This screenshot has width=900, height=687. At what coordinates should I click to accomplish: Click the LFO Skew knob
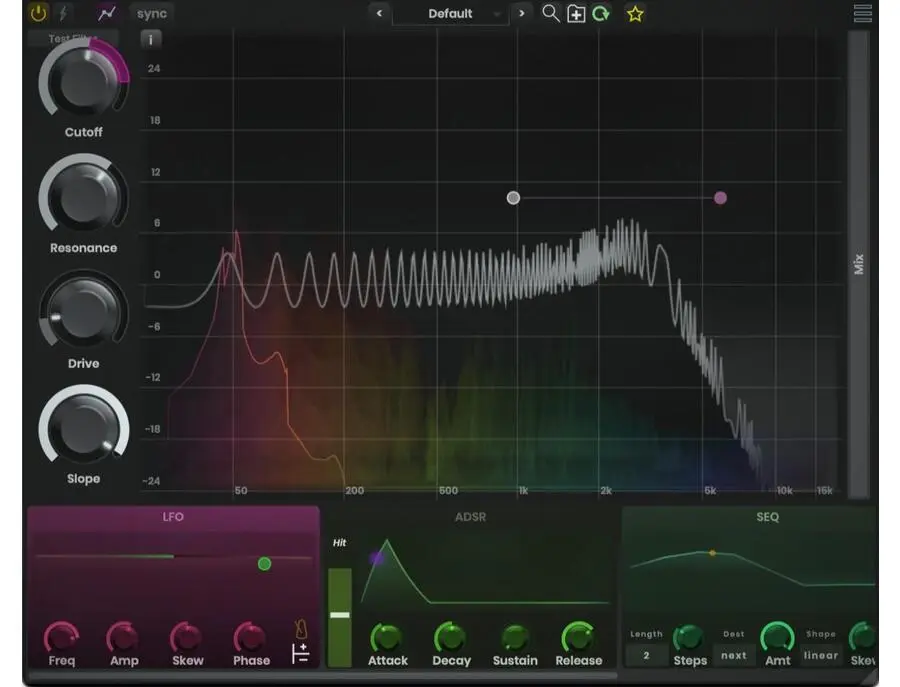[x=187, y=637]
